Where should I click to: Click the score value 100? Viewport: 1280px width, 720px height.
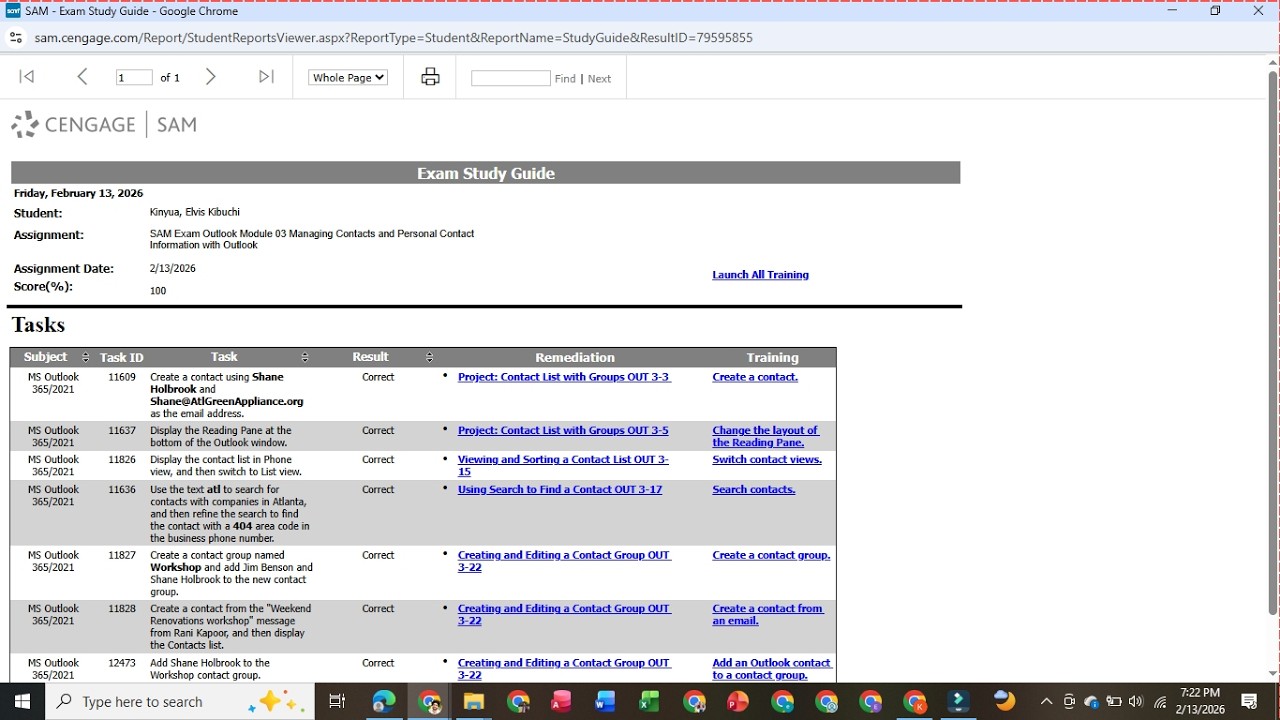(x=158, y=291)
